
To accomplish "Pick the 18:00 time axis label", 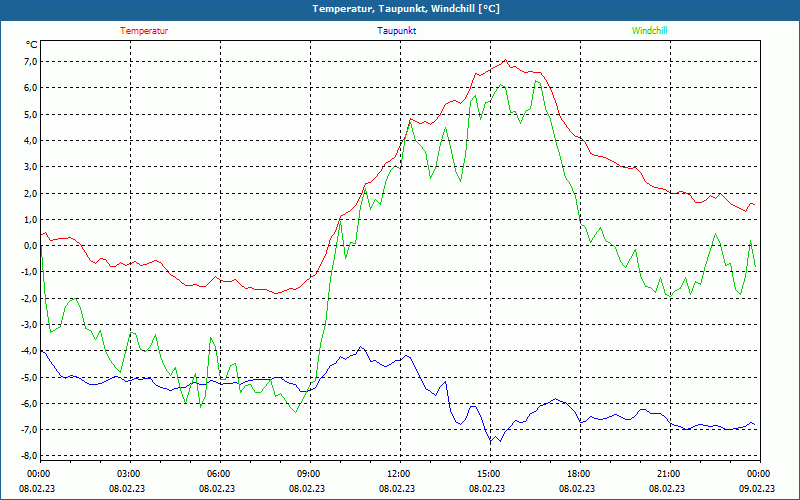I will (578, 473).
